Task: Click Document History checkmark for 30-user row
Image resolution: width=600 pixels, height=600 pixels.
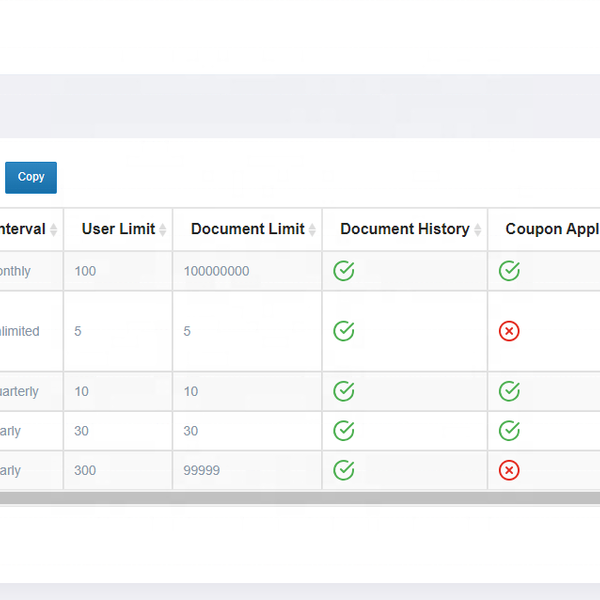Action: point(344,431)
